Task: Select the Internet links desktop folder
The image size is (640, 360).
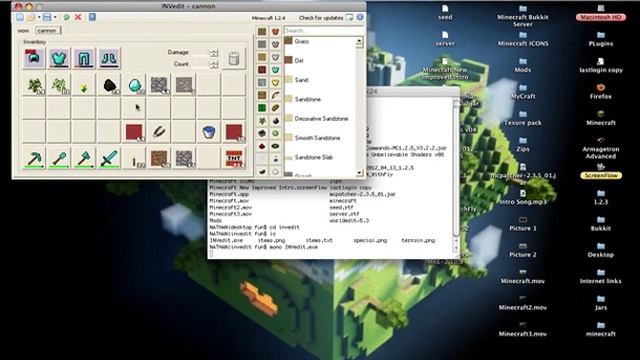Action: click(601, 277)
